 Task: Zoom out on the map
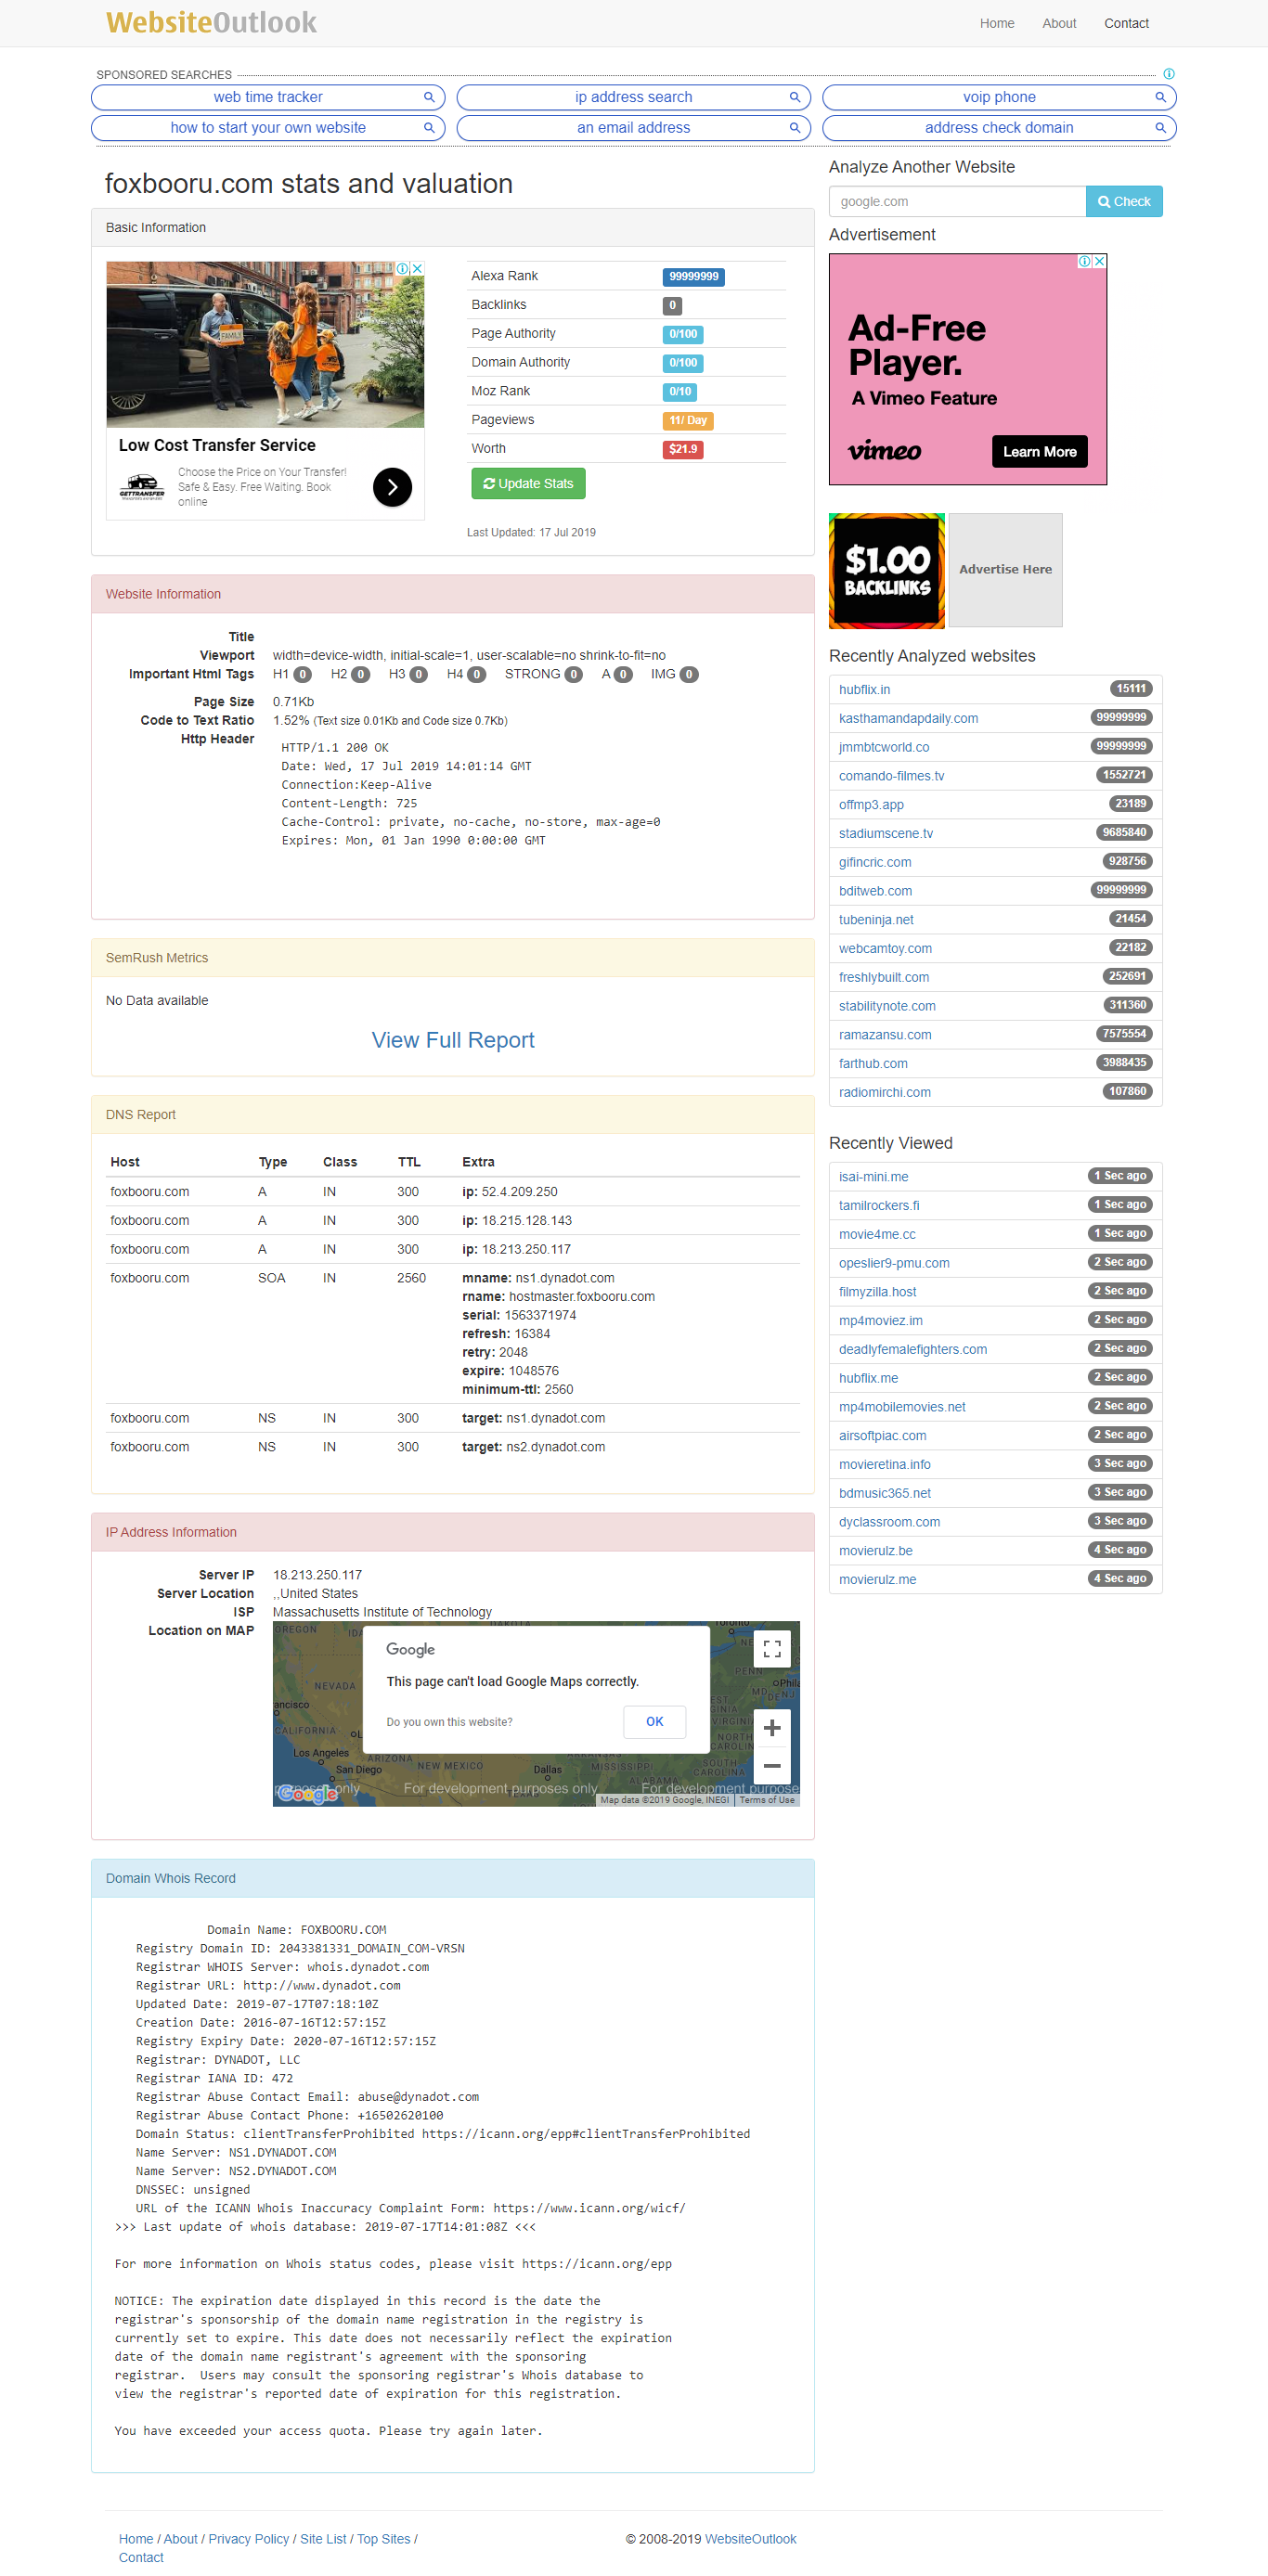click(x=772, y=1765)
